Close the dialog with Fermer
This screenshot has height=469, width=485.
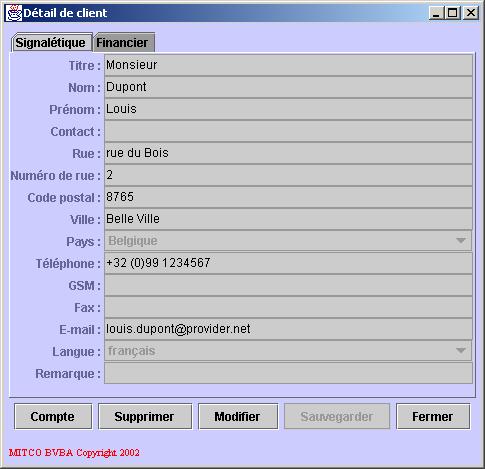433,416
